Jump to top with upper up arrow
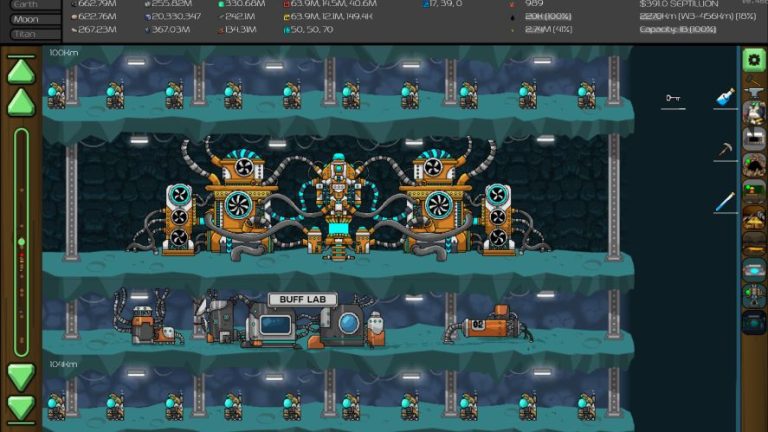The width and height of the screenshot is (768, 432). pyautogui.click(x=21, y=72)
